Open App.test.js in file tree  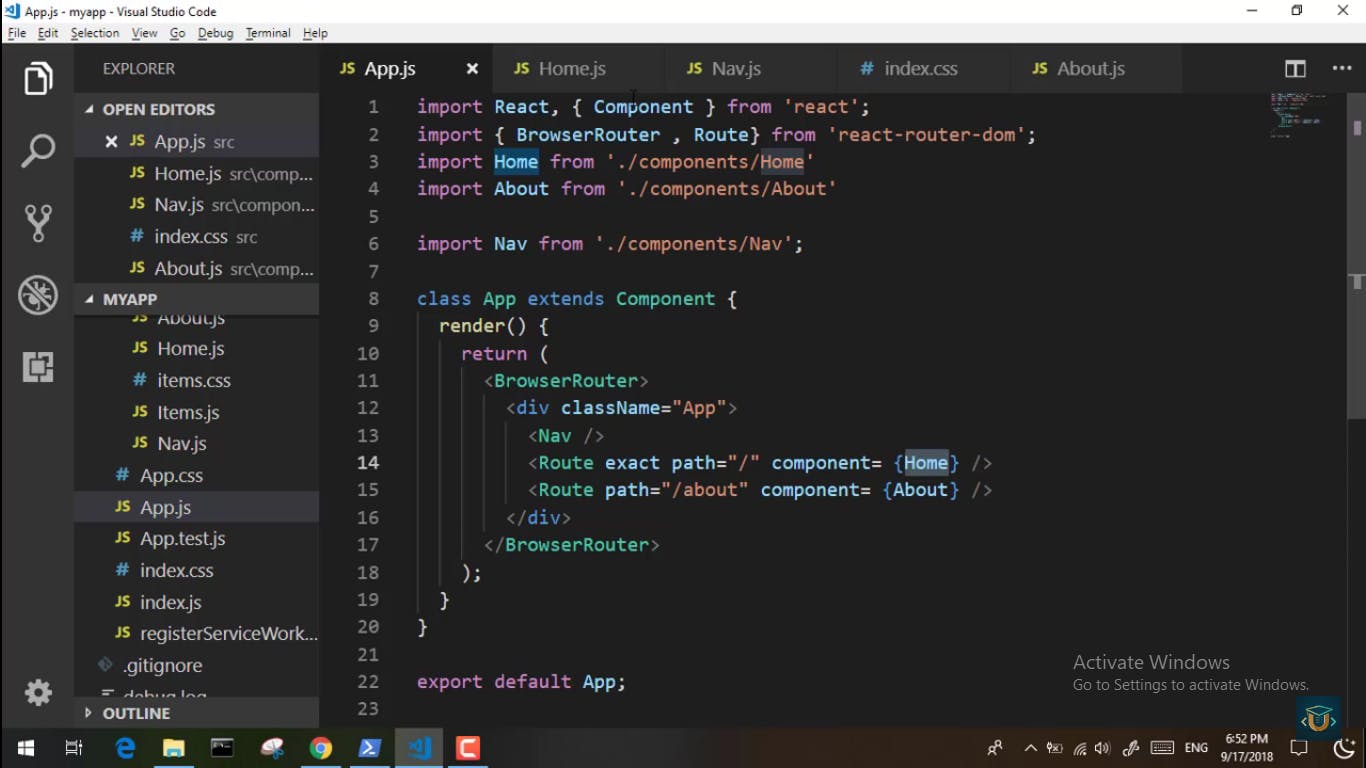coord(197,538)
